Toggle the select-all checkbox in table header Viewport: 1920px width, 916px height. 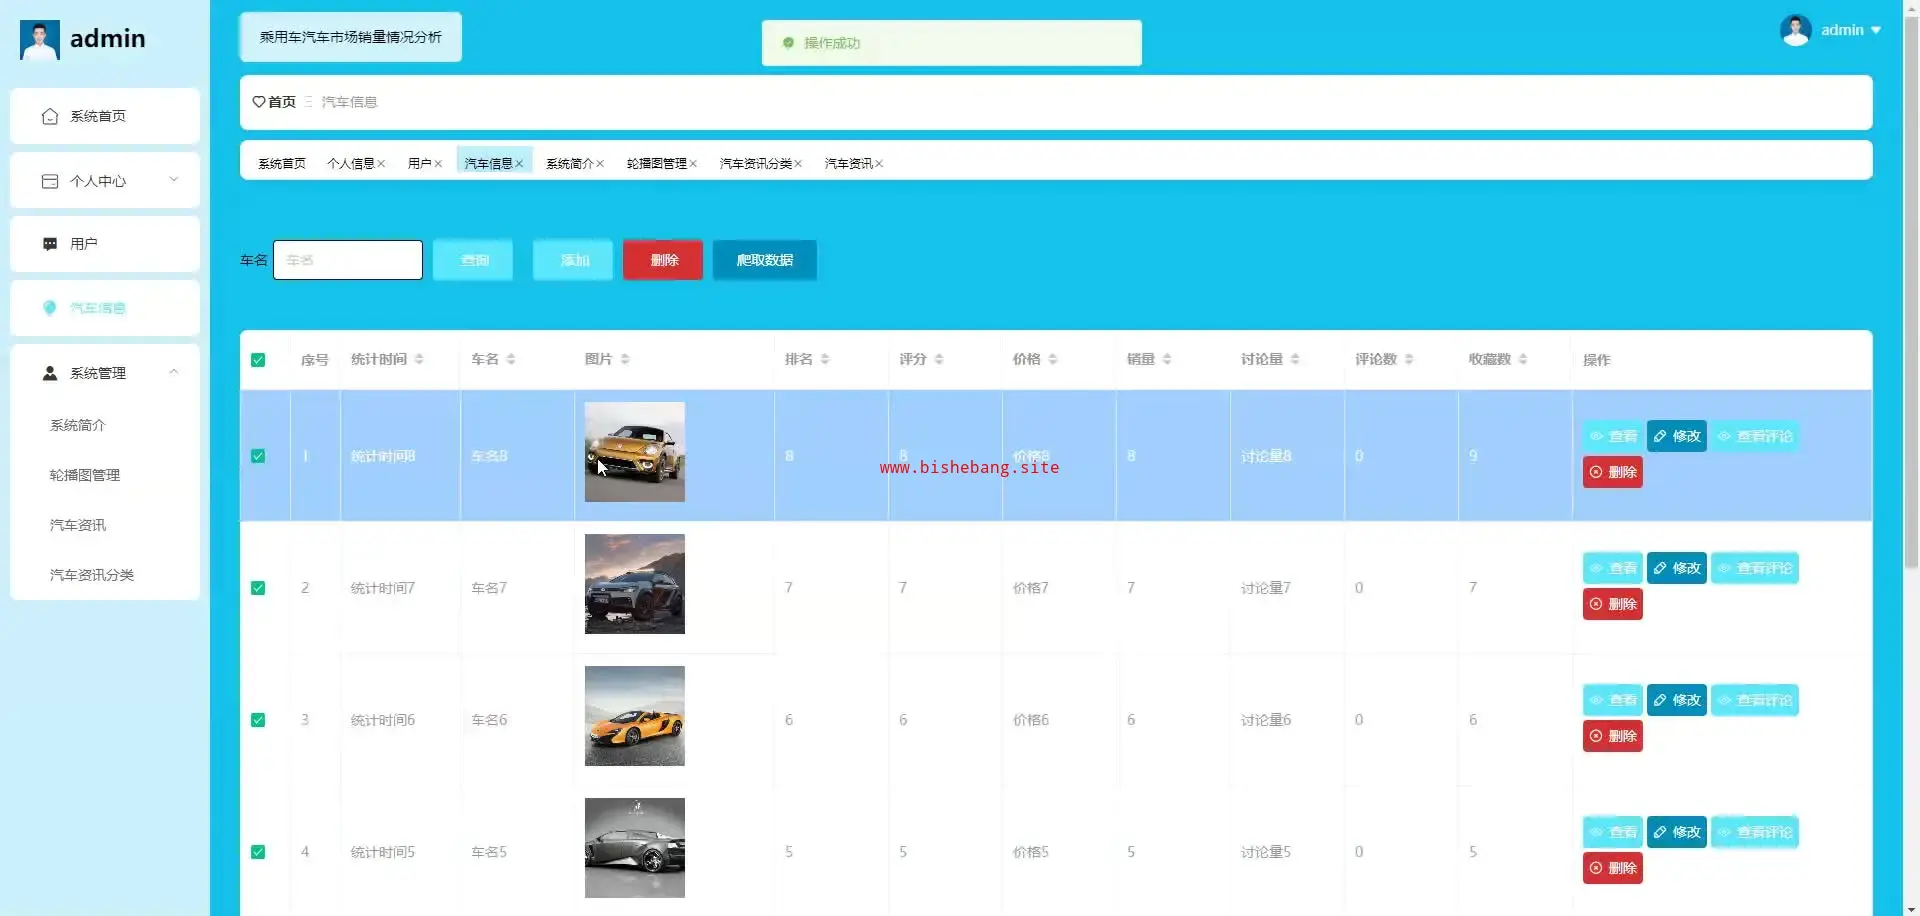pos(258,360)
